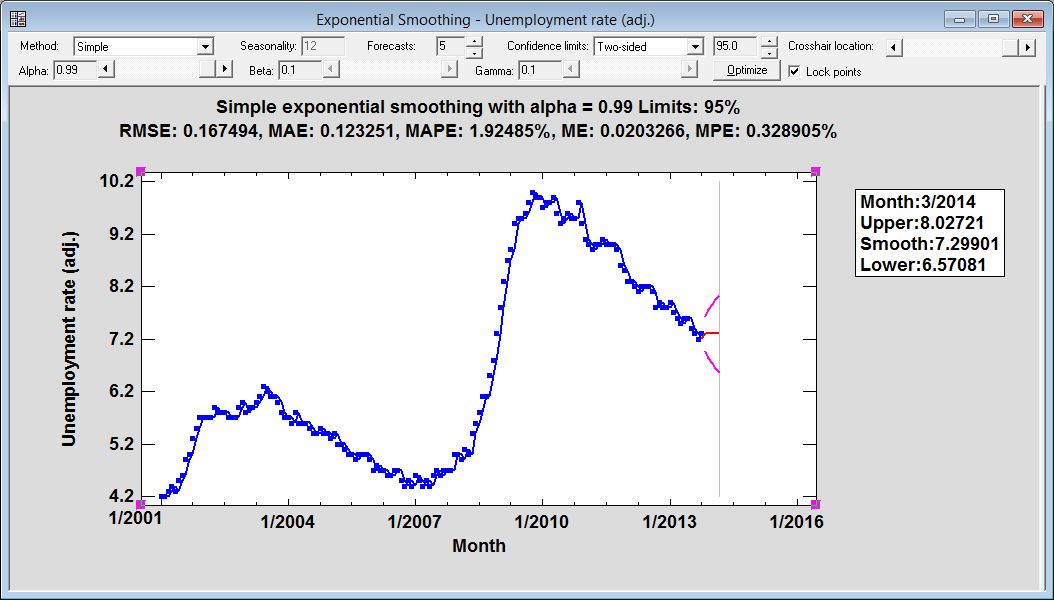Image resolution: width=1054 pixels, height=600 pixels.
Task: Increase the Forecasts value with up arrow
Action: pos(474,42)
